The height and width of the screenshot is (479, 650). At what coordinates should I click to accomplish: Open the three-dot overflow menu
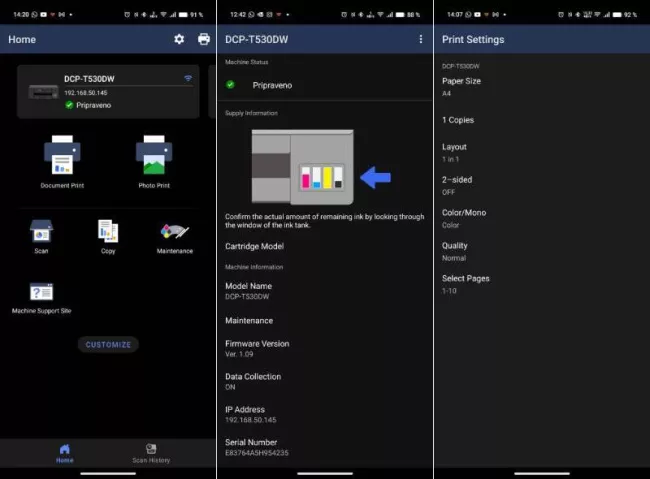(420, 39)
